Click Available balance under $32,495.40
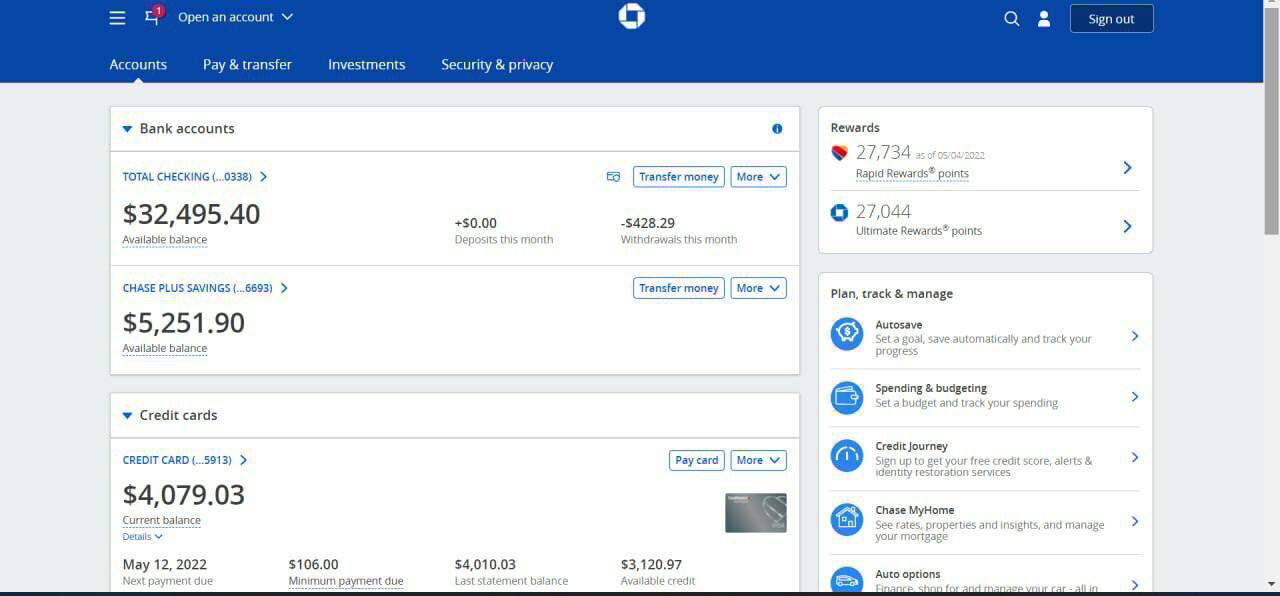The image size is (1280, 596). coord(165,240)
